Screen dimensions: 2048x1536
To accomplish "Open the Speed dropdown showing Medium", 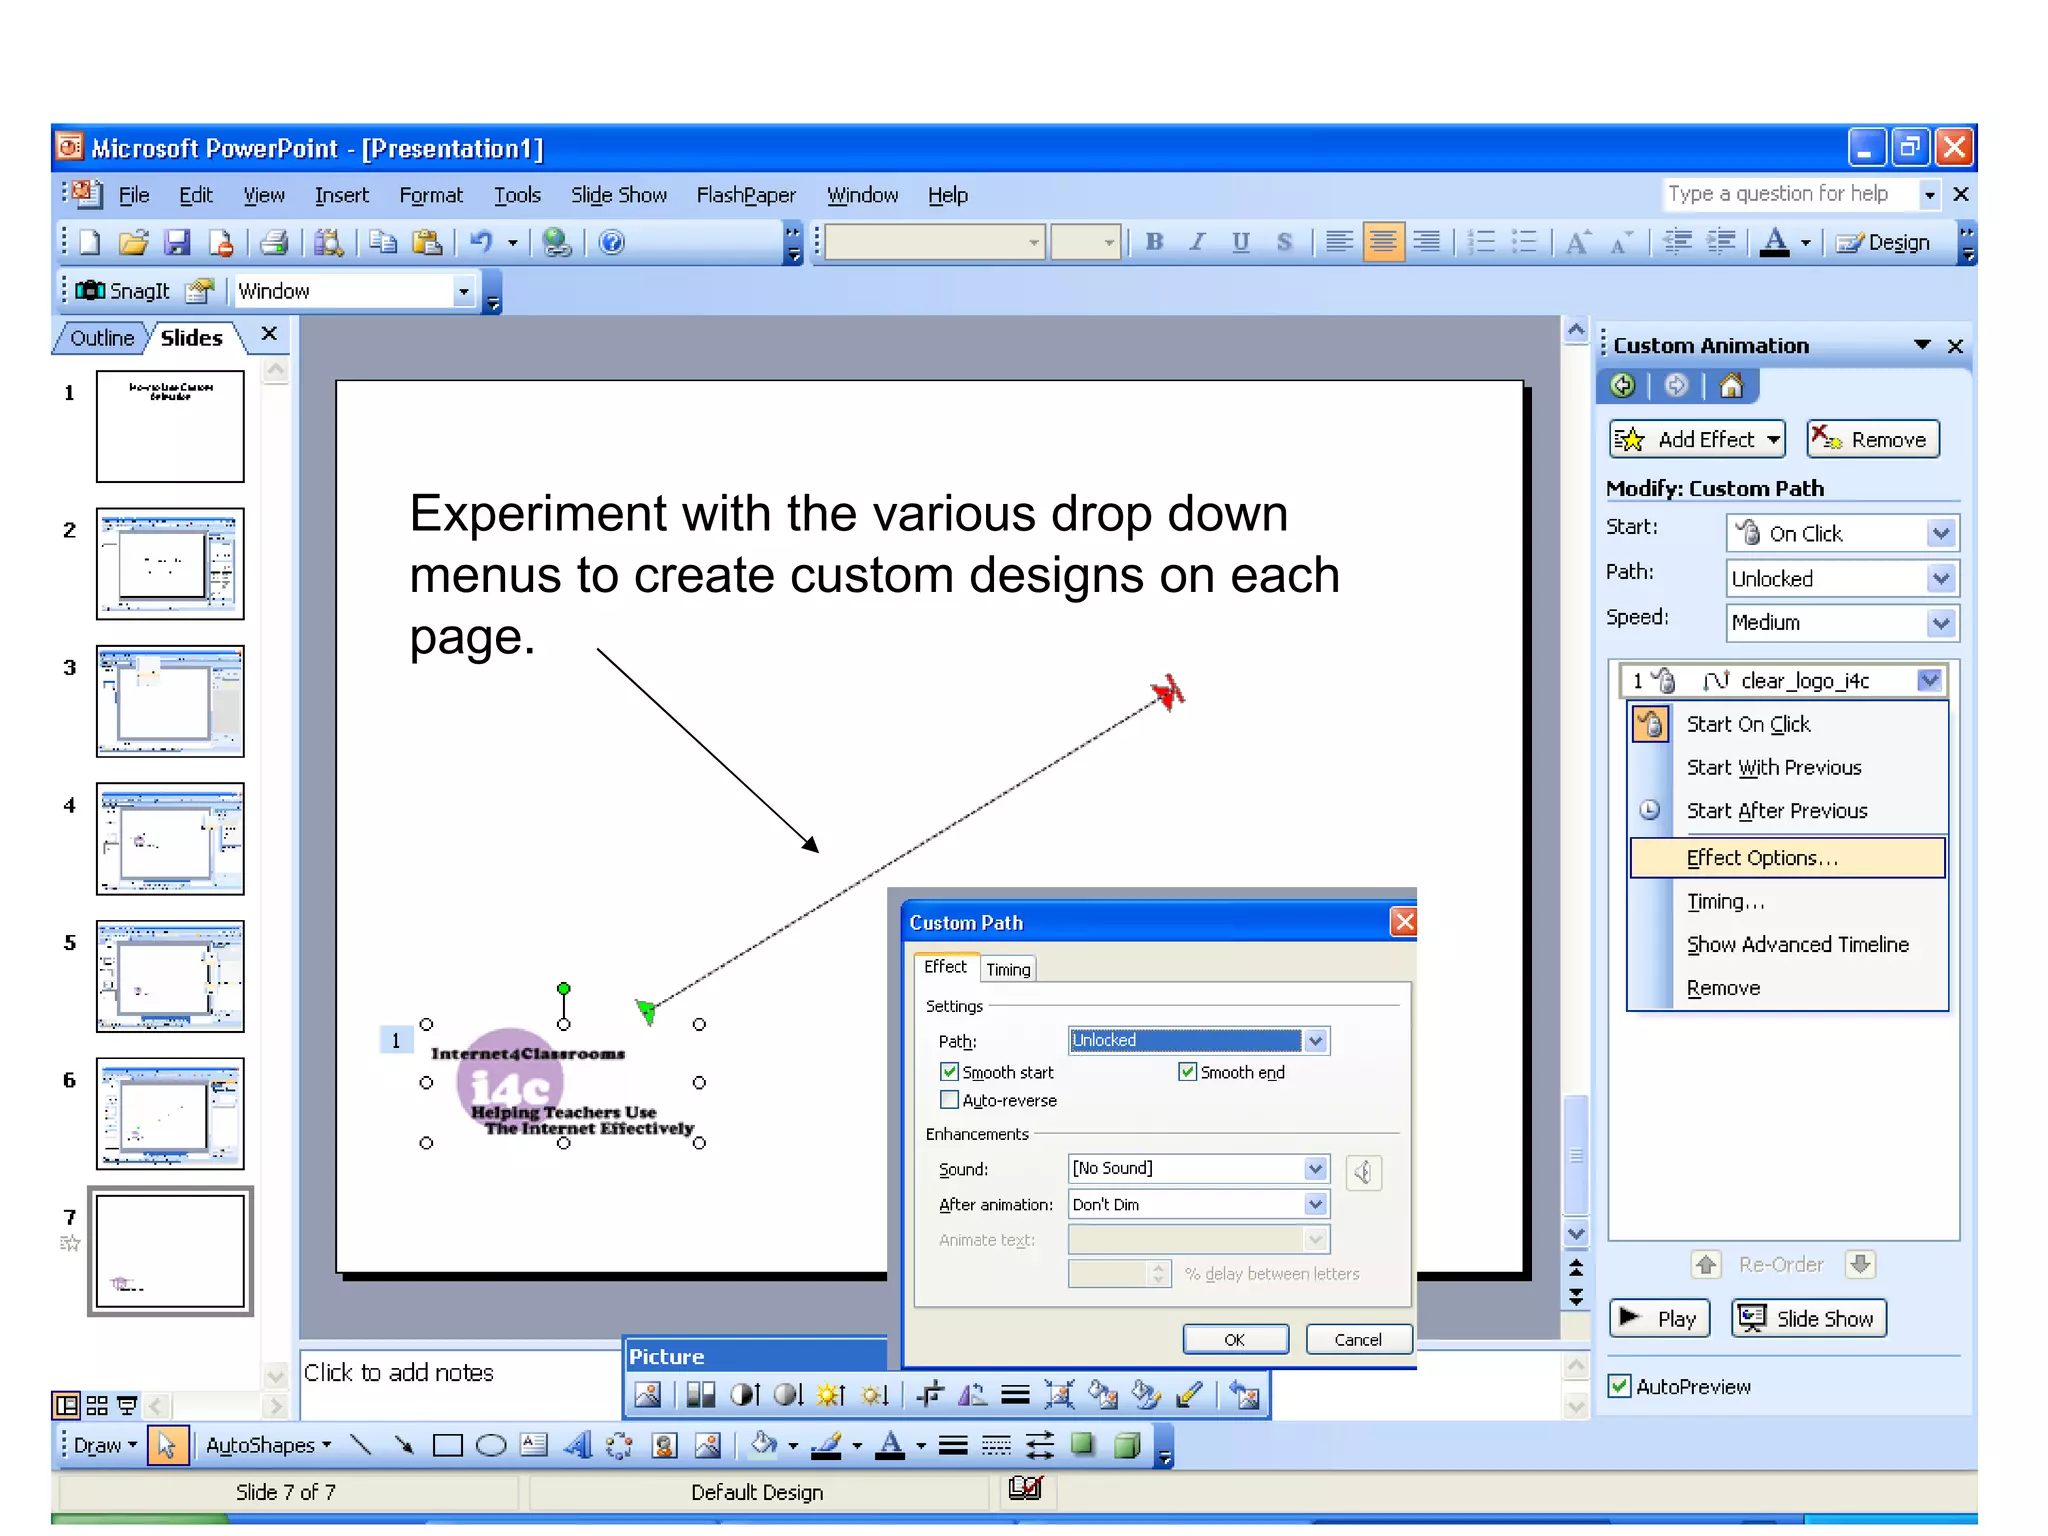I will pos(1940,623).
